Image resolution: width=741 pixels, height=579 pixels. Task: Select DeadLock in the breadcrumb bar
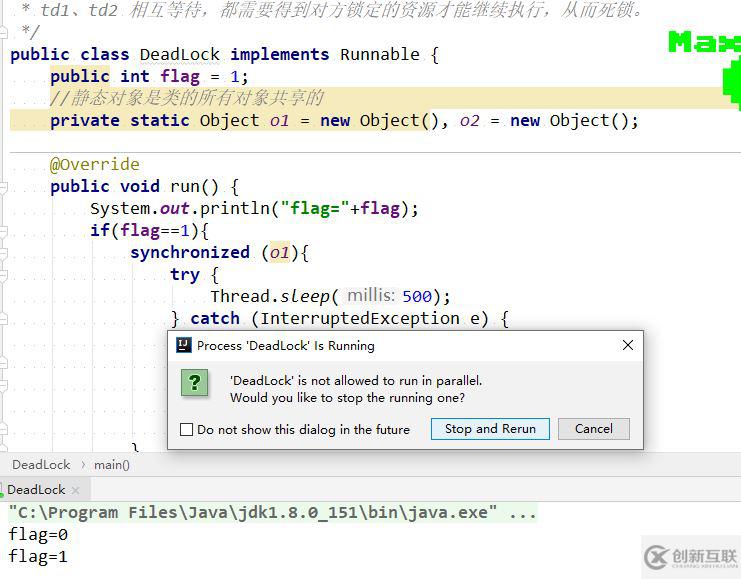(x=41, y=465)
